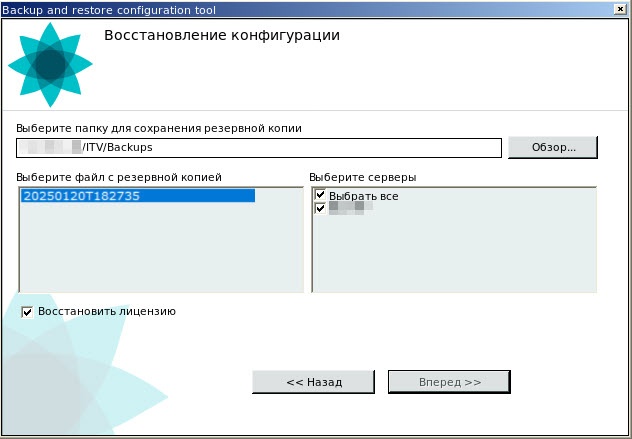Image resolution: width=632 pixels, height=439 pixels.
Task: Close the backup and restore tool window
Action: (x=622, y=8)
